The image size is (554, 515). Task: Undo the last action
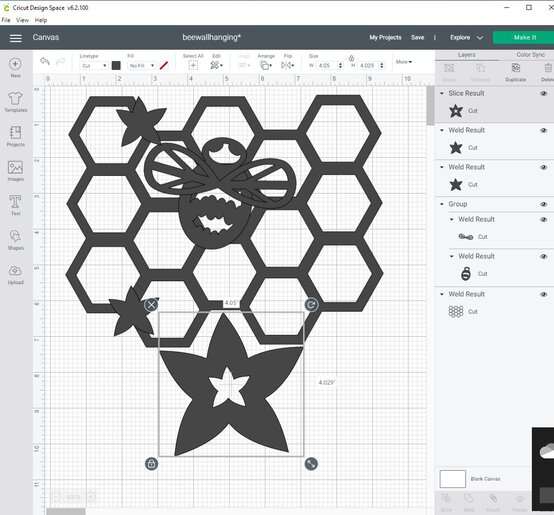pos(45,61)
